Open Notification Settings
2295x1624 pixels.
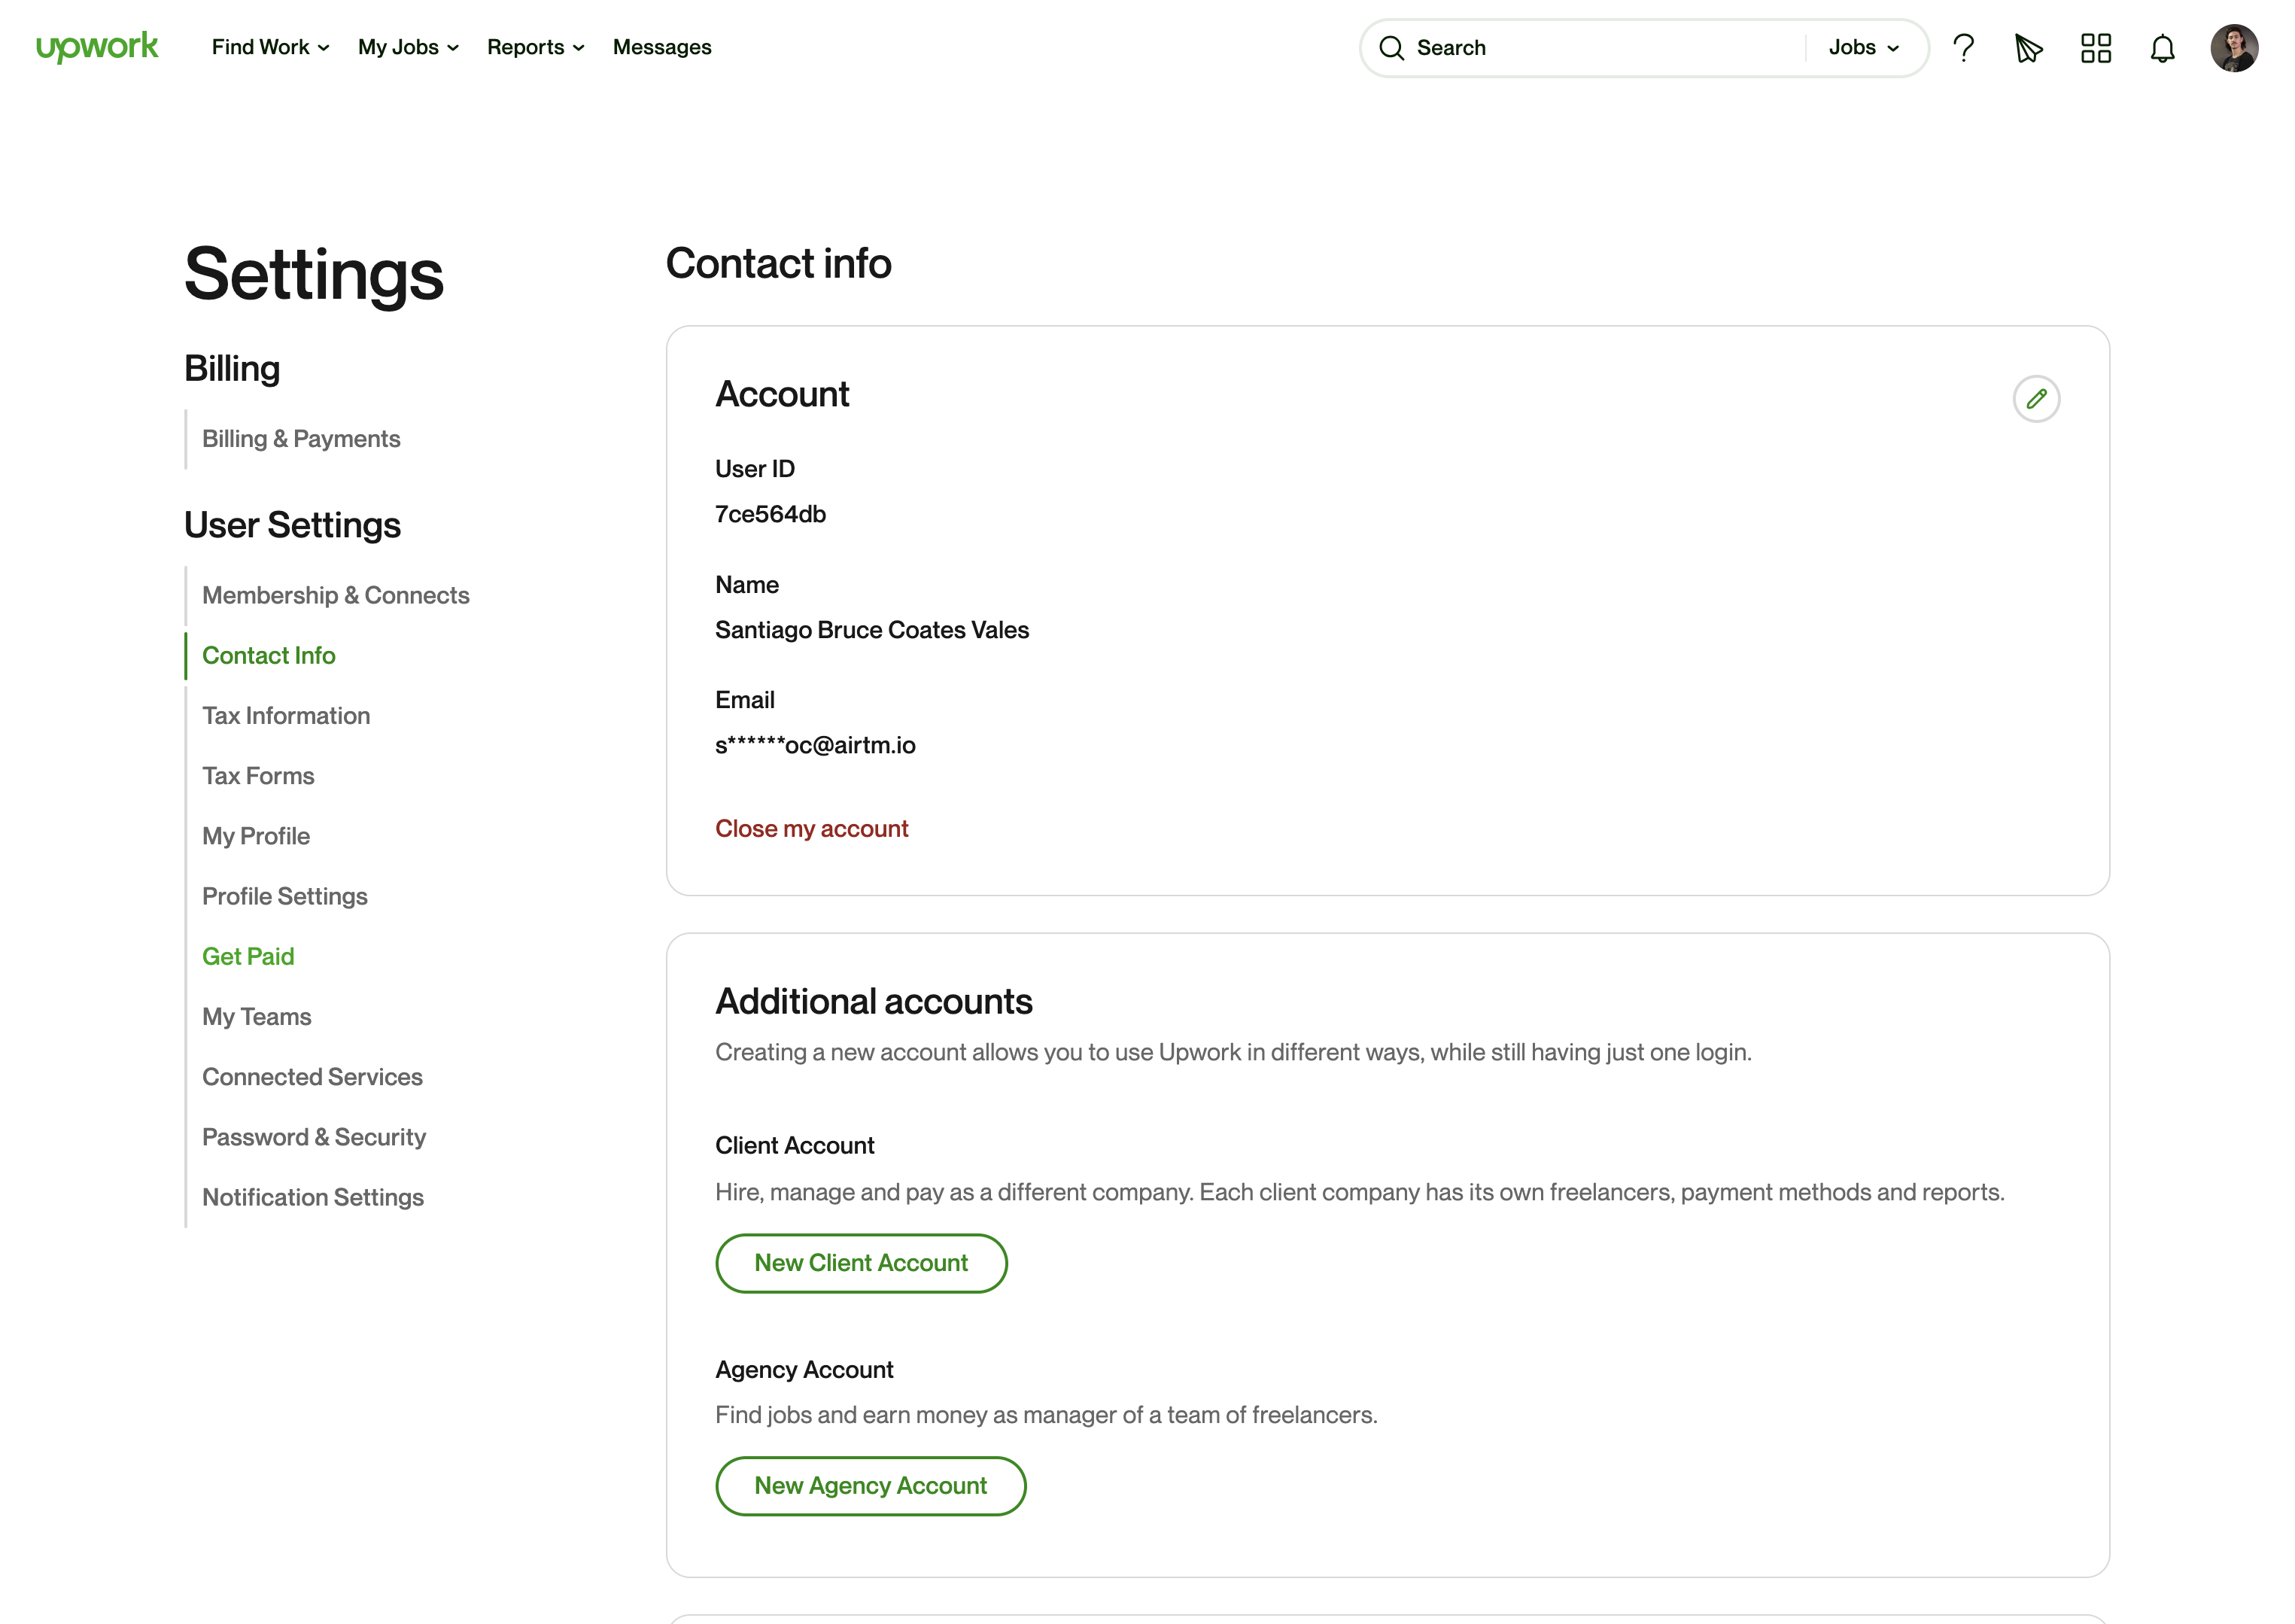pos(313,1197)
